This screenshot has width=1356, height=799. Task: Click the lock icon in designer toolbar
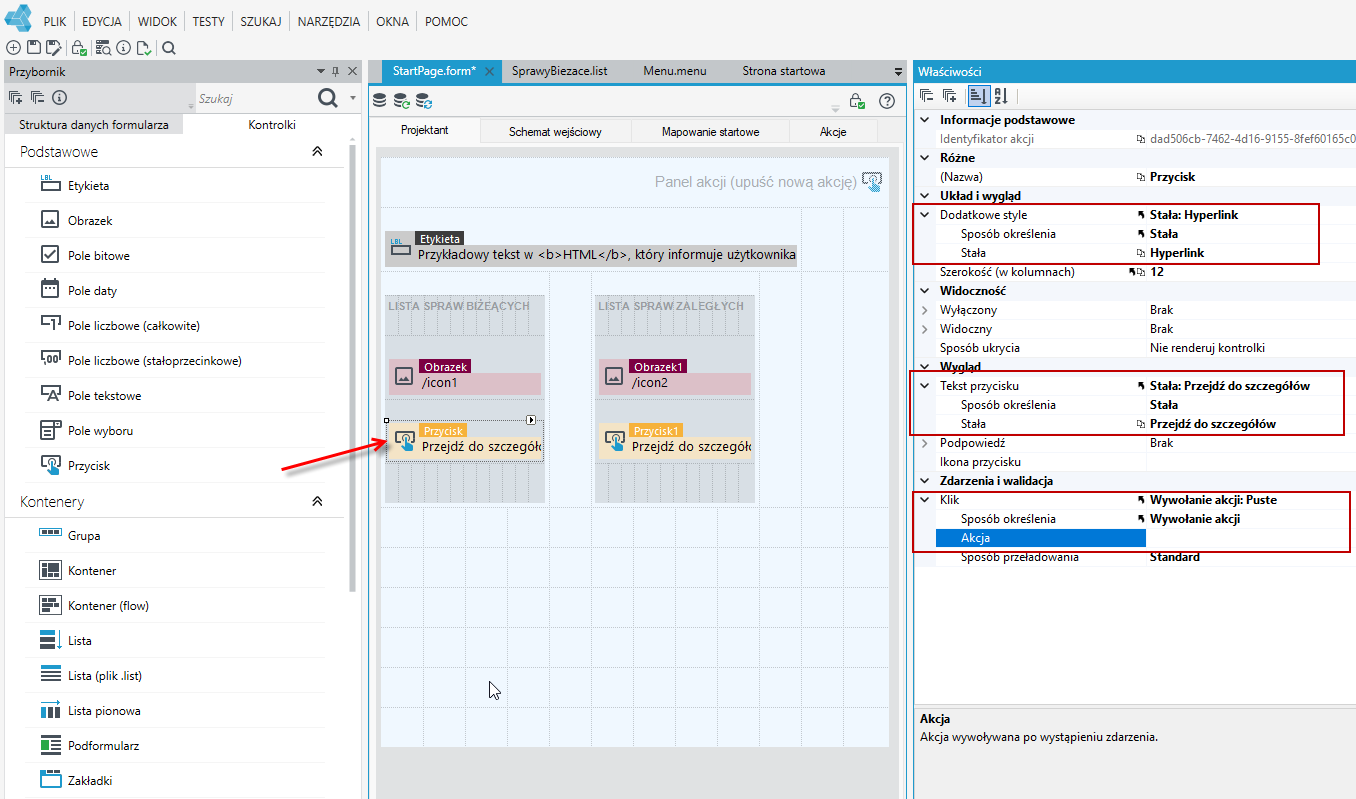point(857,100)
